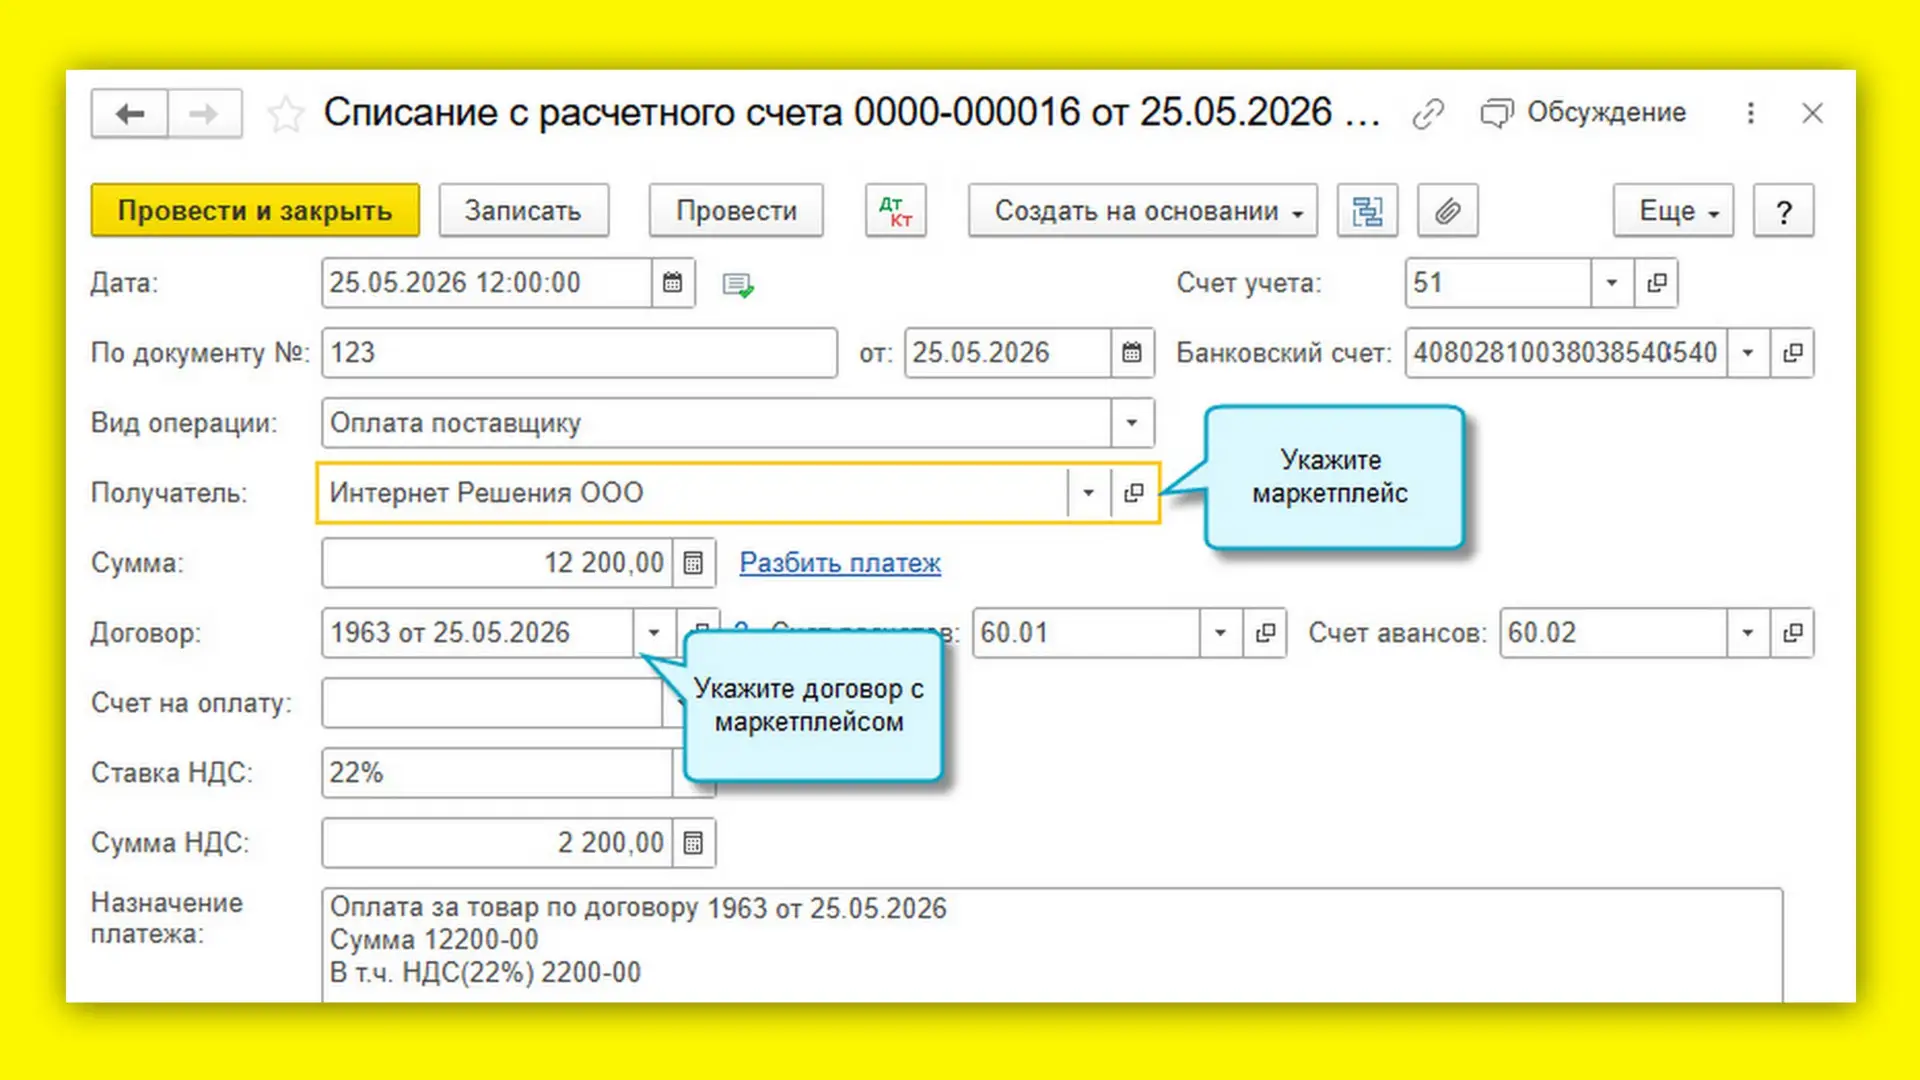The height and width of the screenshot is (1080, 1920).
Task: Open the calculator for Сумма field
Action: 693,563
